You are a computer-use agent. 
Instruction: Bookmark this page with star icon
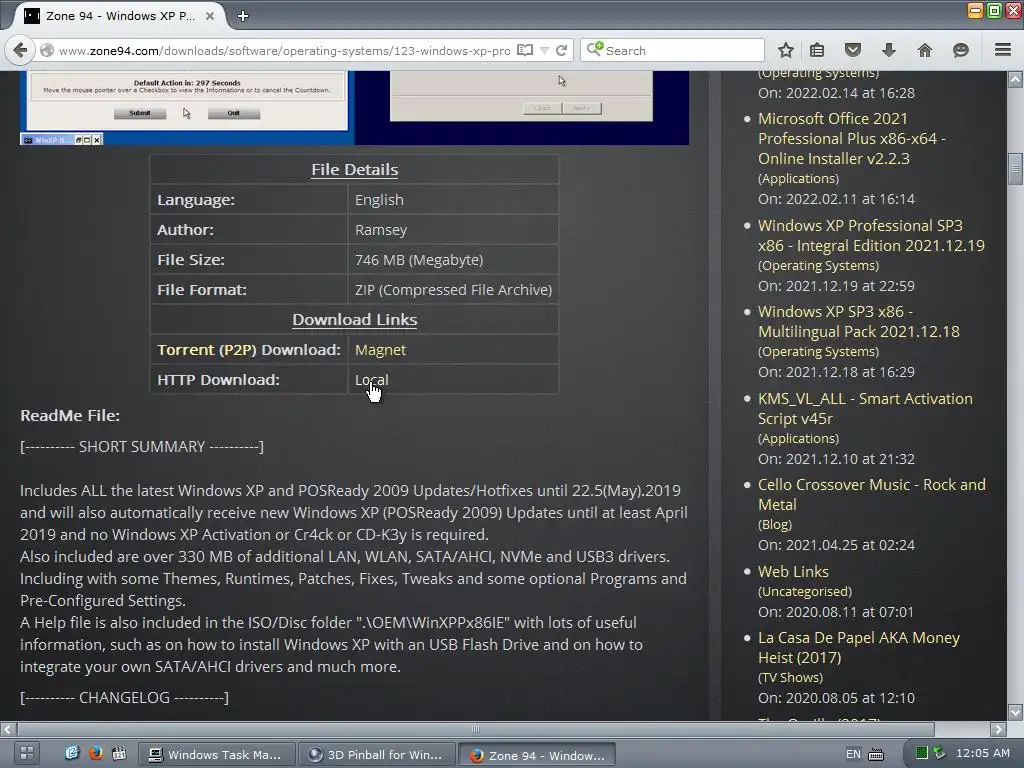coord(786,50)
